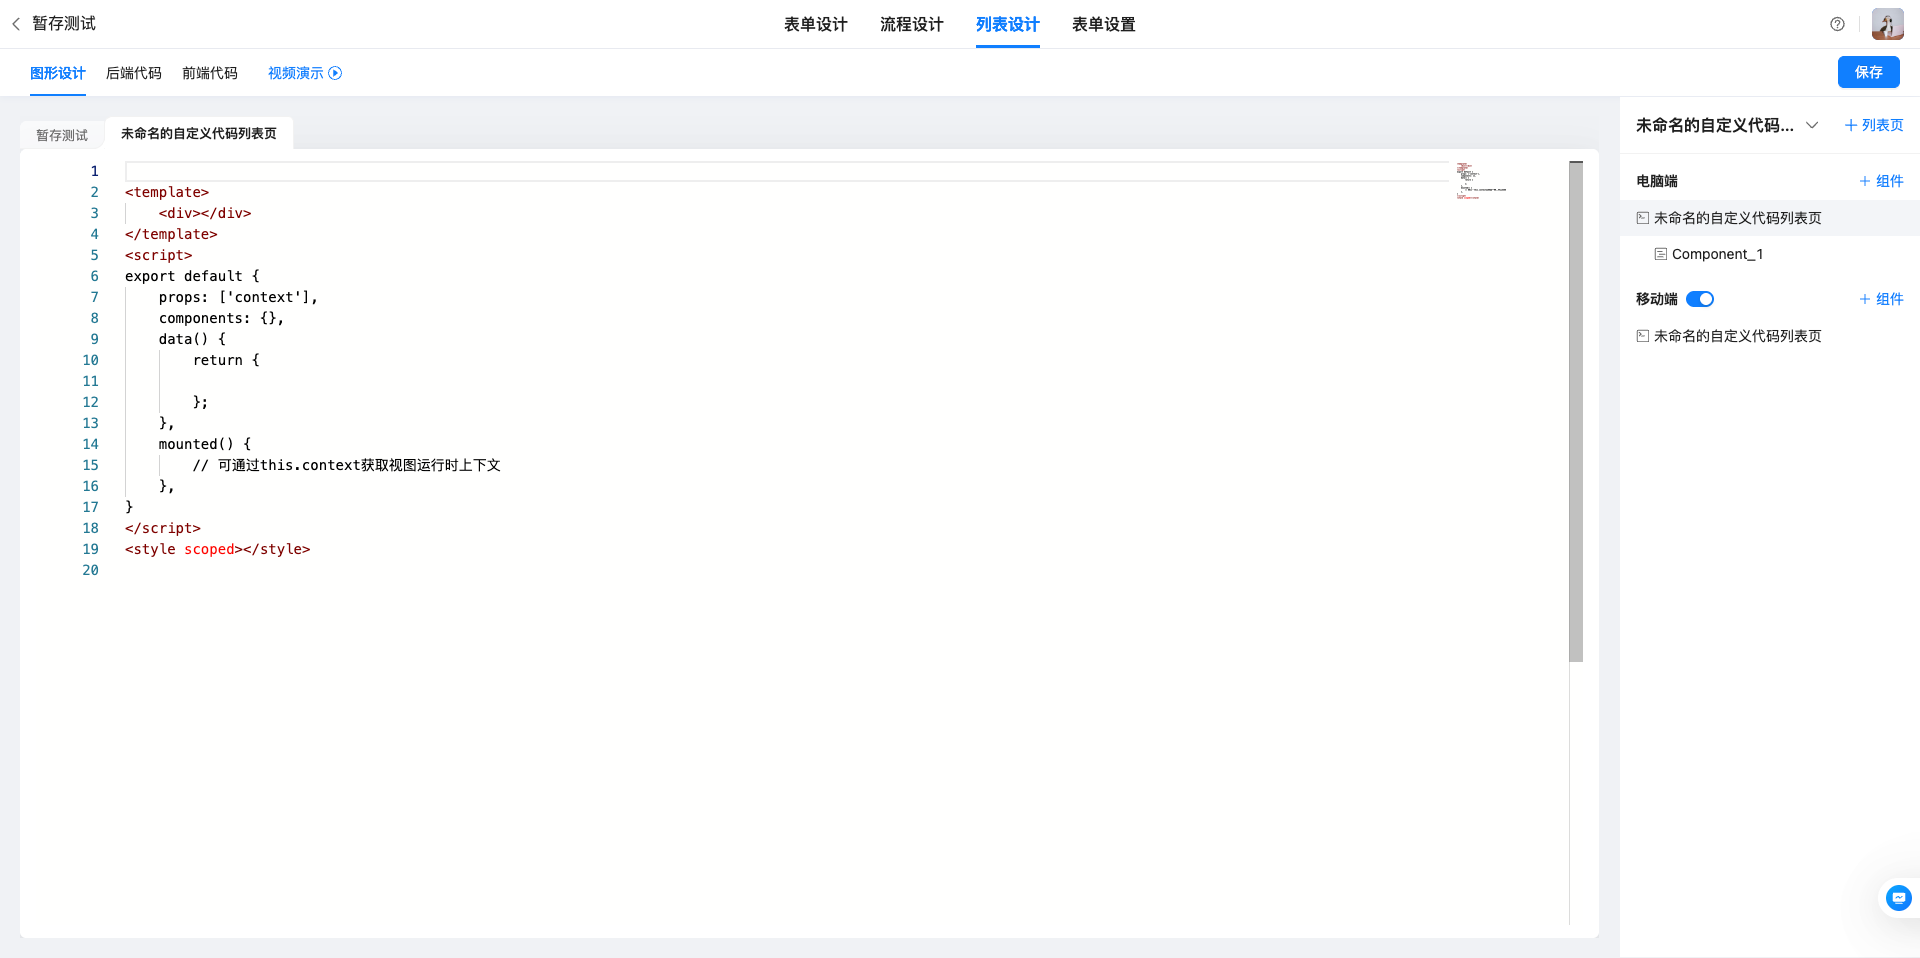Select the 图形设计 sub-tab
This screenshot has width=1920, height=958.
pos(58,73)
